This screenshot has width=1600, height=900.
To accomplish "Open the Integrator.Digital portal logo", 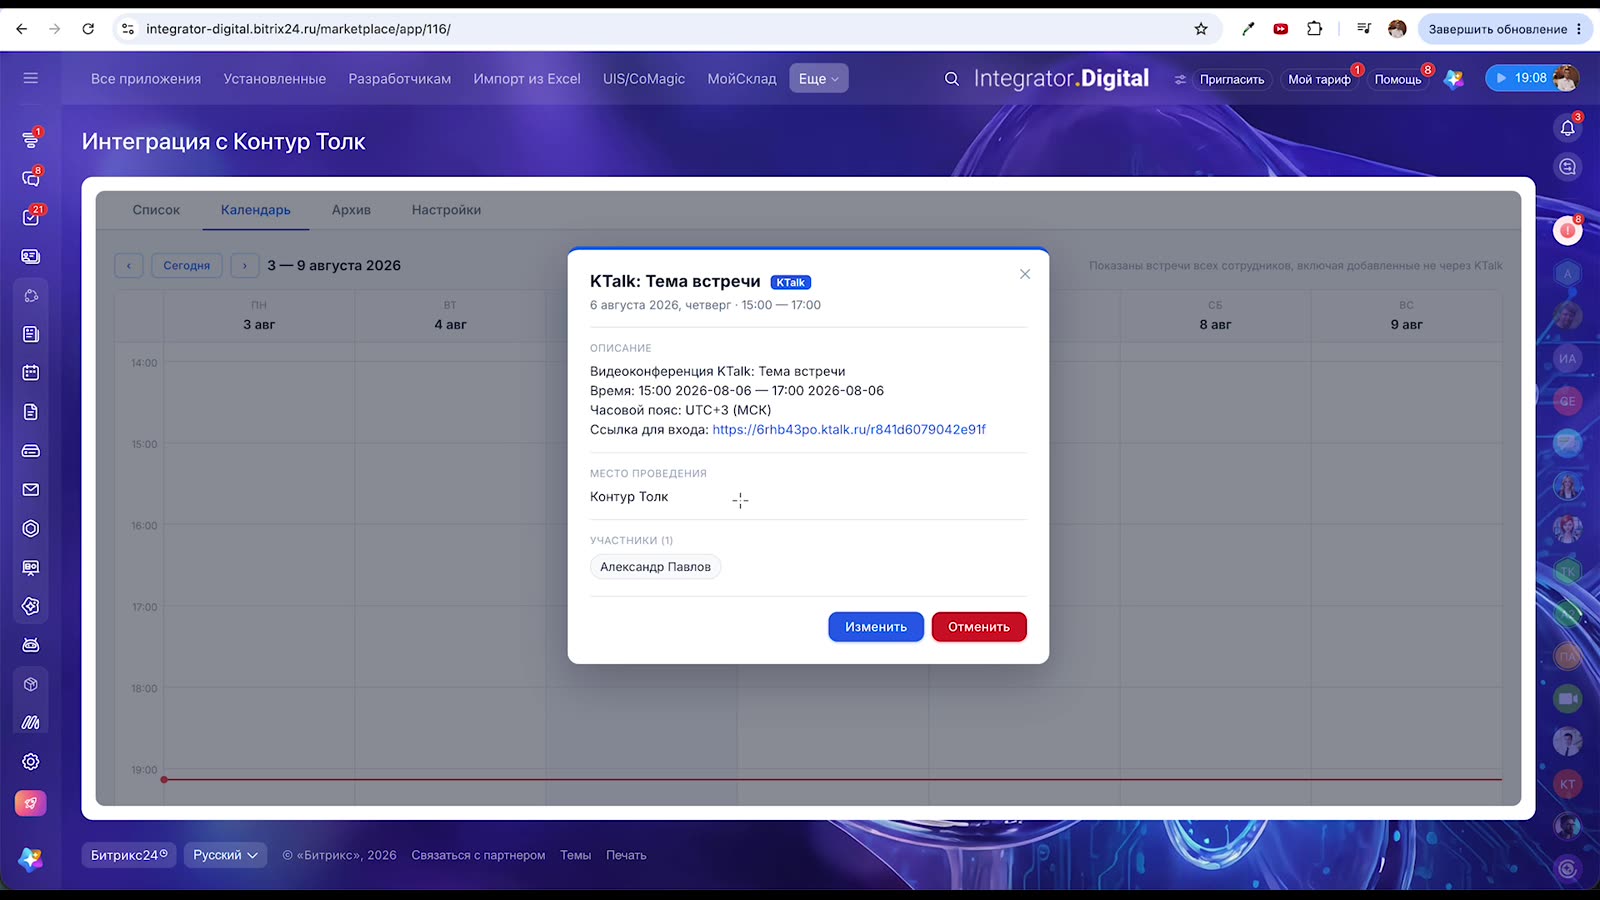I will coord(1061,79).
